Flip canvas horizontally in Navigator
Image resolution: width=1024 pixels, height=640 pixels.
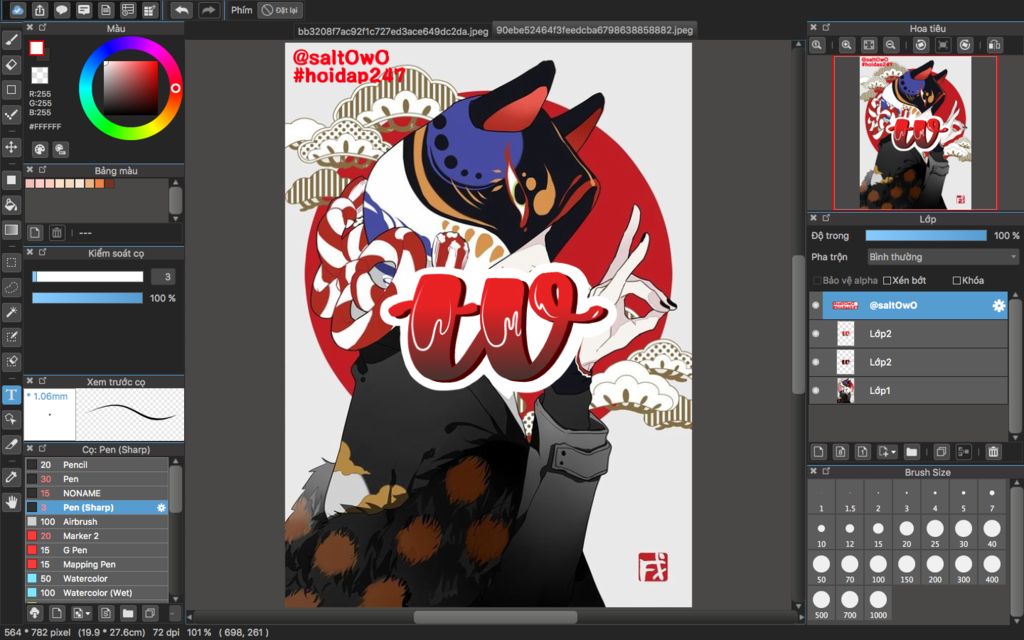[994, 45]
